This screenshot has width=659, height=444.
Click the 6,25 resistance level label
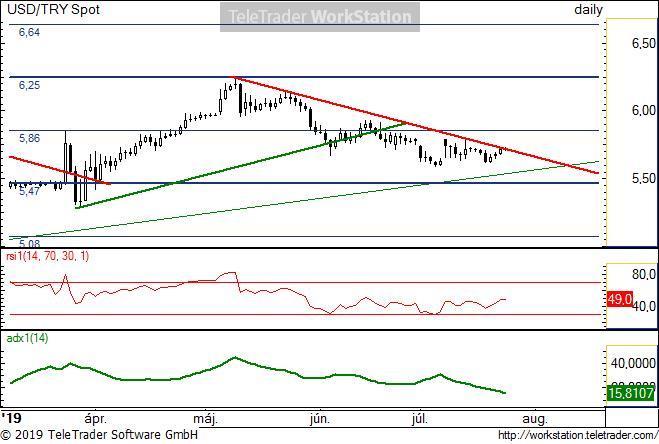click(x=29, y=85)
